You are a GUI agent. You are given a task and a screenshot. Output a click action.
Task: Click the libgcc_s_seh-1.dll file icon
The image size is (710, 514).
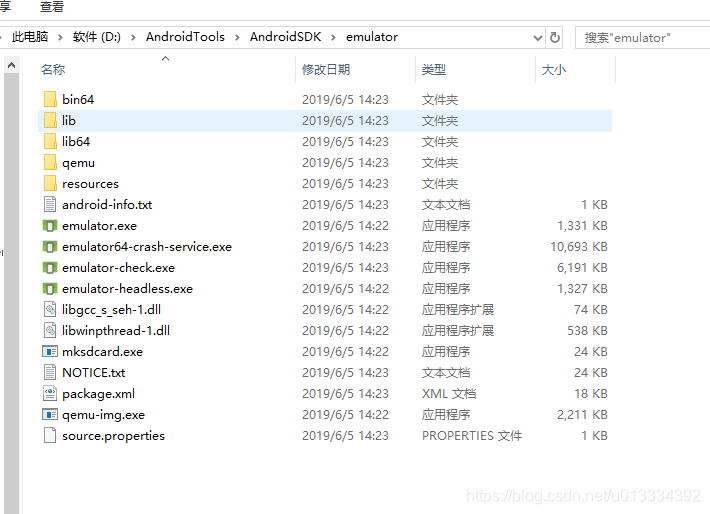point(50,309)
